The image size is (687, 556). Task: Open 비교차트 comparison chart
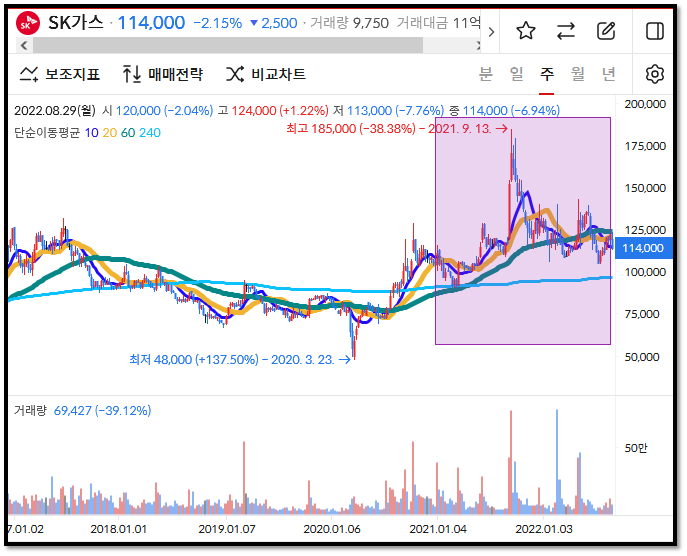pos(266,74)
